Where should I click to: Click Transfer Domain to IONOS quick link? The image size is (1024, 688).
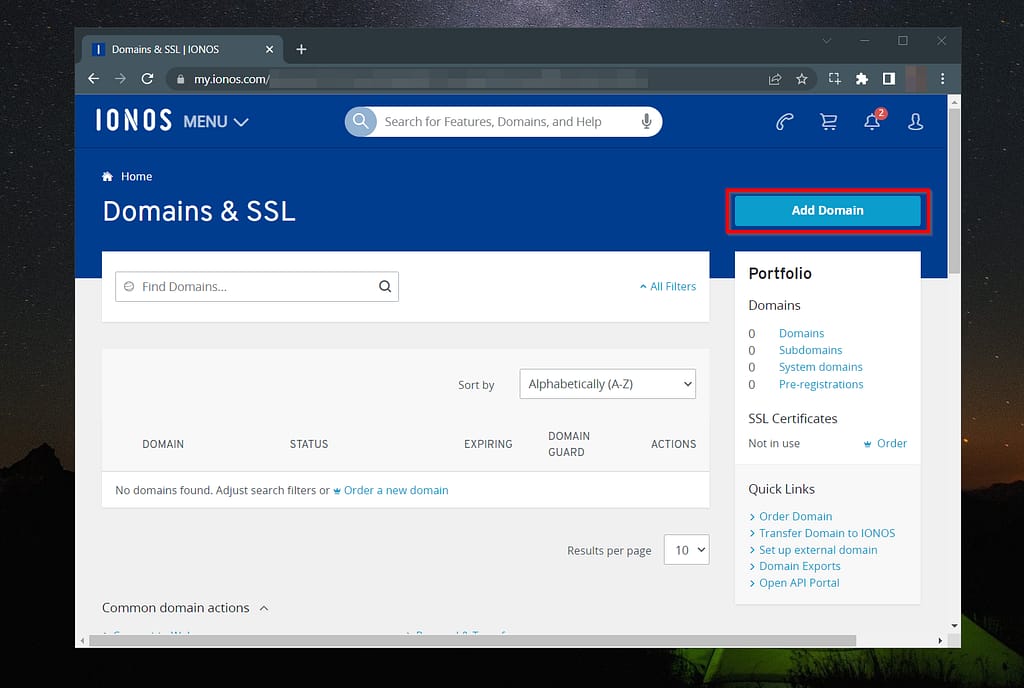click(827, 533)
